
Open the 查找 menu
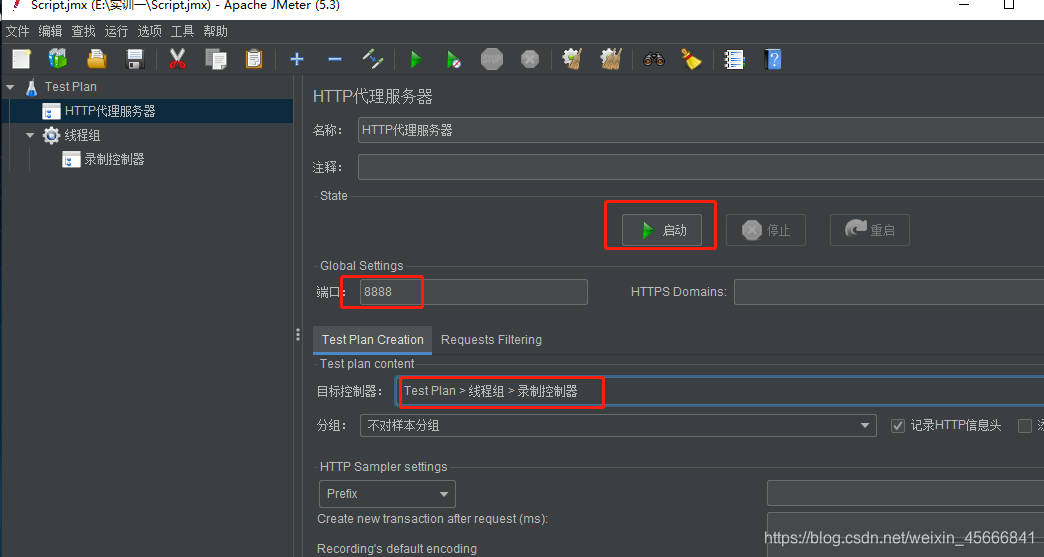(x=83, y=31)
